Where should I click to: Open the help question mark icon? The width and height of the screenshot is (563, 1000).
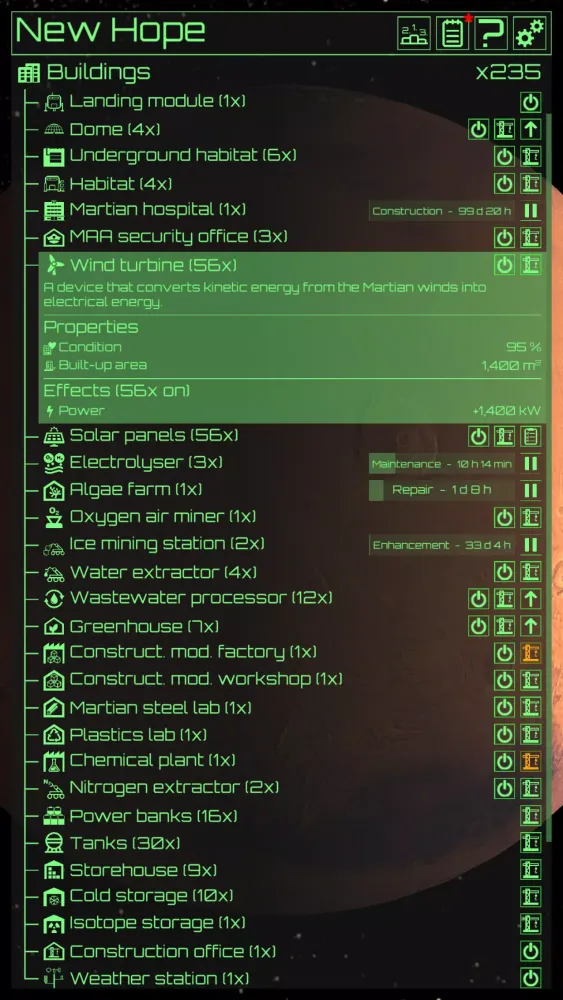click(492, 34)
